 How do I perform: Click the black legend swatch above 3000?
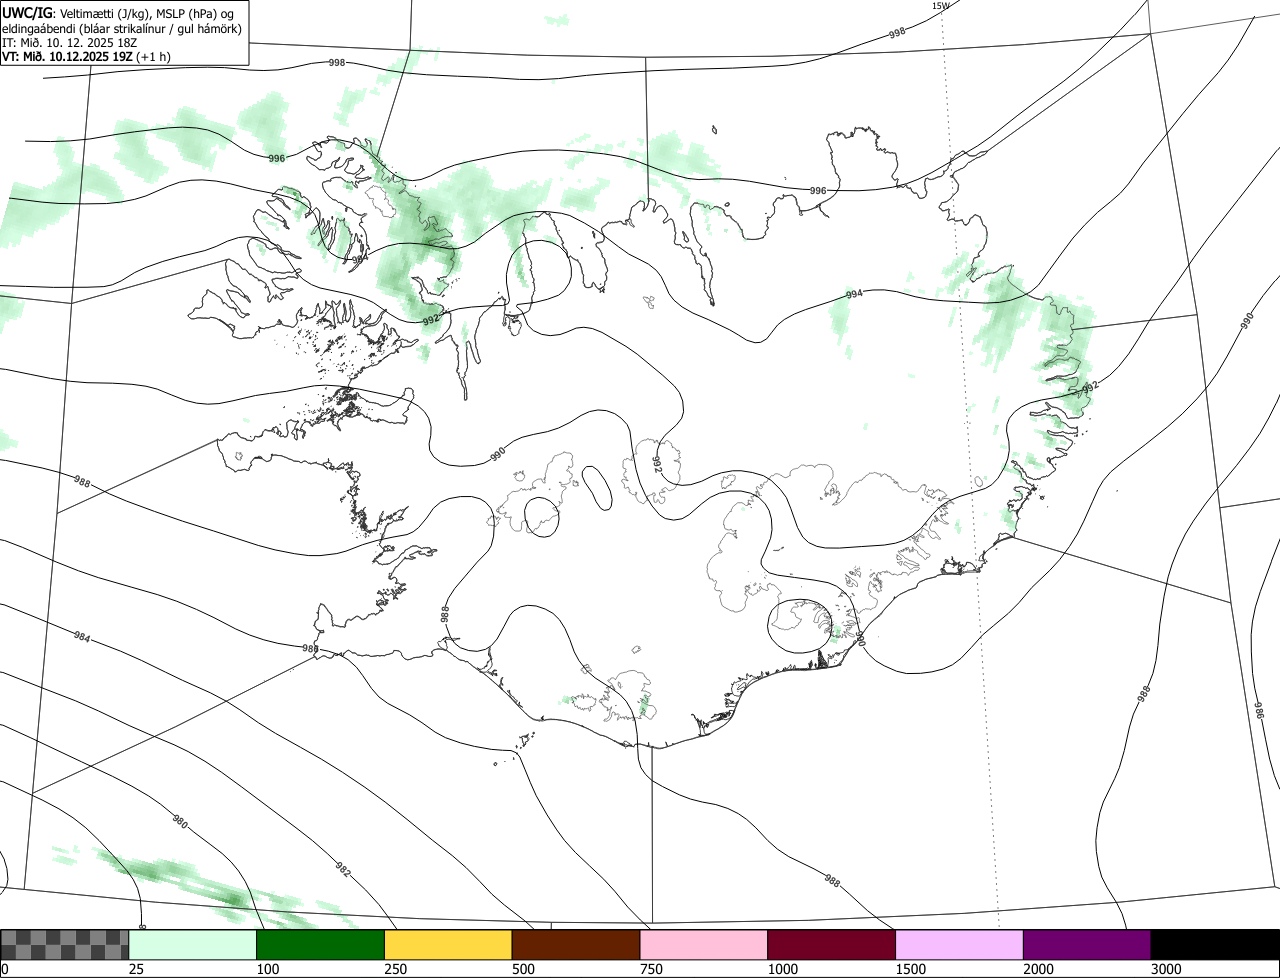pyautogui.click(x=1215, y=945)
